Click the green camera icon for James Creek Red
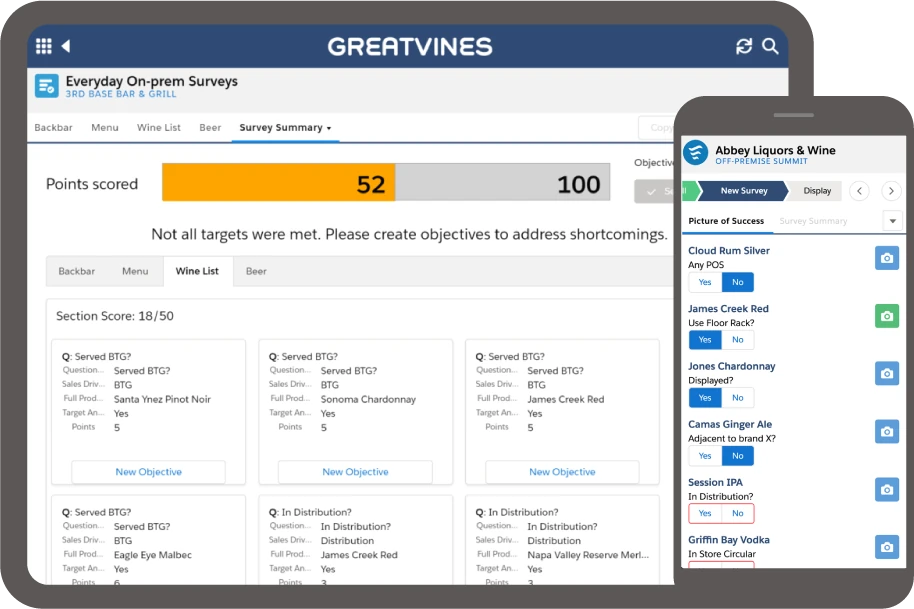Viewport: 914px width, 609px height. click(x=887, y=315)
